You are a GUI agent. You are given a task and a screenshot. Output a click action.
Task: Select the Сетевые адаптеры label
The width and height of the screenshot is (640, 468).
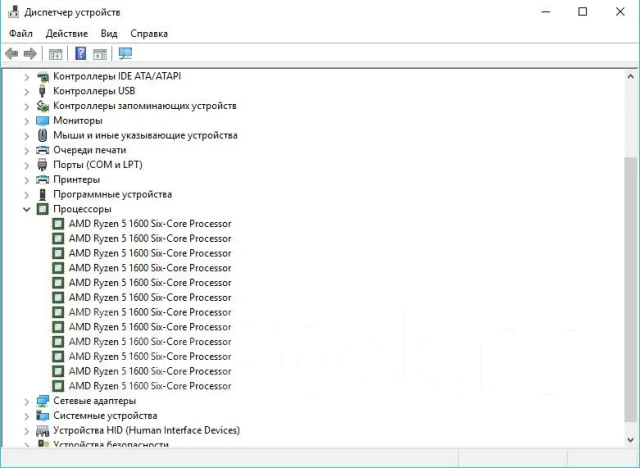pos(94,401)
